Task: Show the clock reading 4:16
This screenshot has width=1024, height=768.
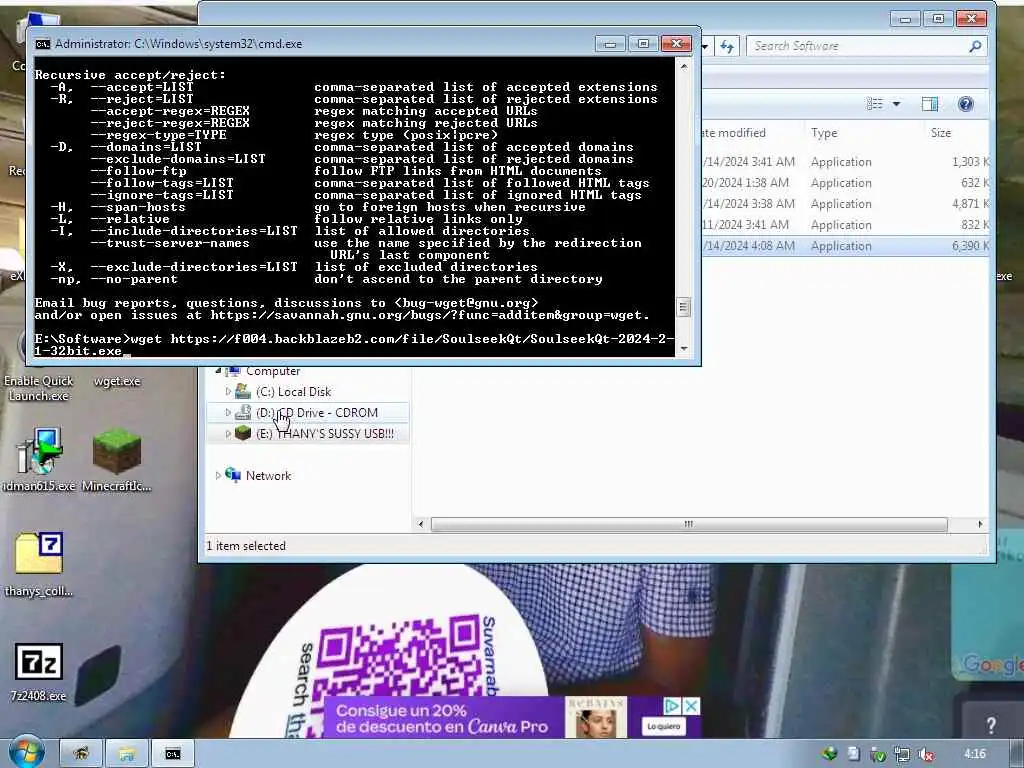Action: (x=975, y=754)
